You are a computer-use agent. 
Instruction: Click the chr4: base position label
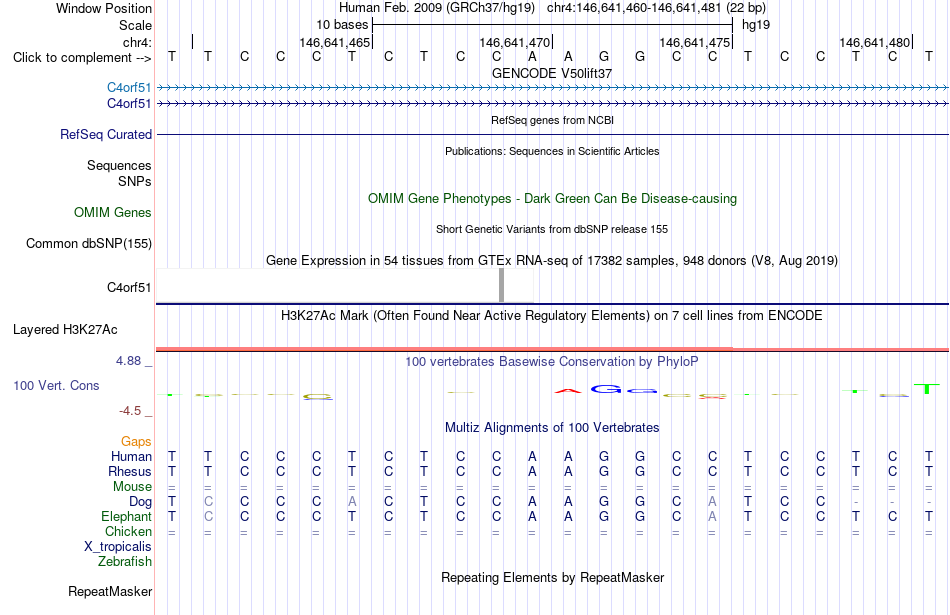137,42
